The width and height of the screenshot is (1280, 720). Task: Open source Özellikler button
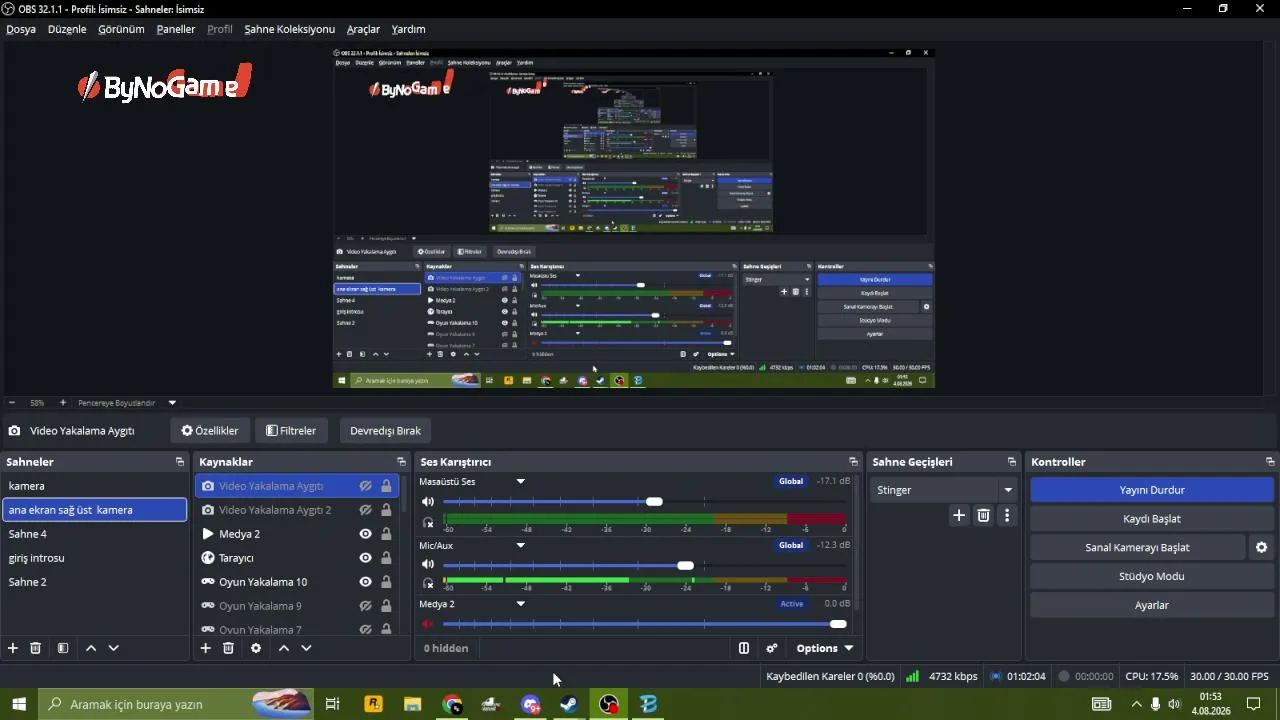point(210,431)
